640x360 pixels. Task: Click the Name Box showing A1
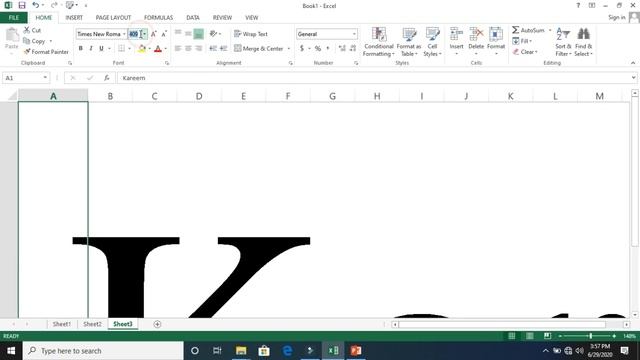click(x=25, y=78)
